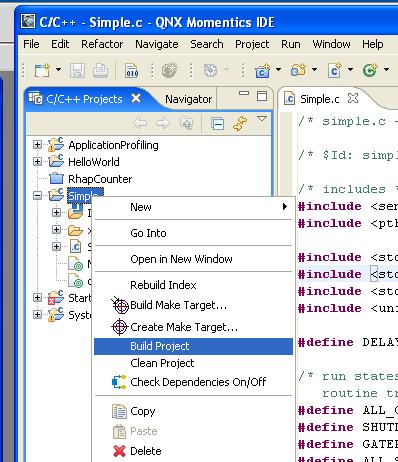398x462 pixels.
Task: Choose Clean Project from context menu
Action: click(x=193, y=363)
